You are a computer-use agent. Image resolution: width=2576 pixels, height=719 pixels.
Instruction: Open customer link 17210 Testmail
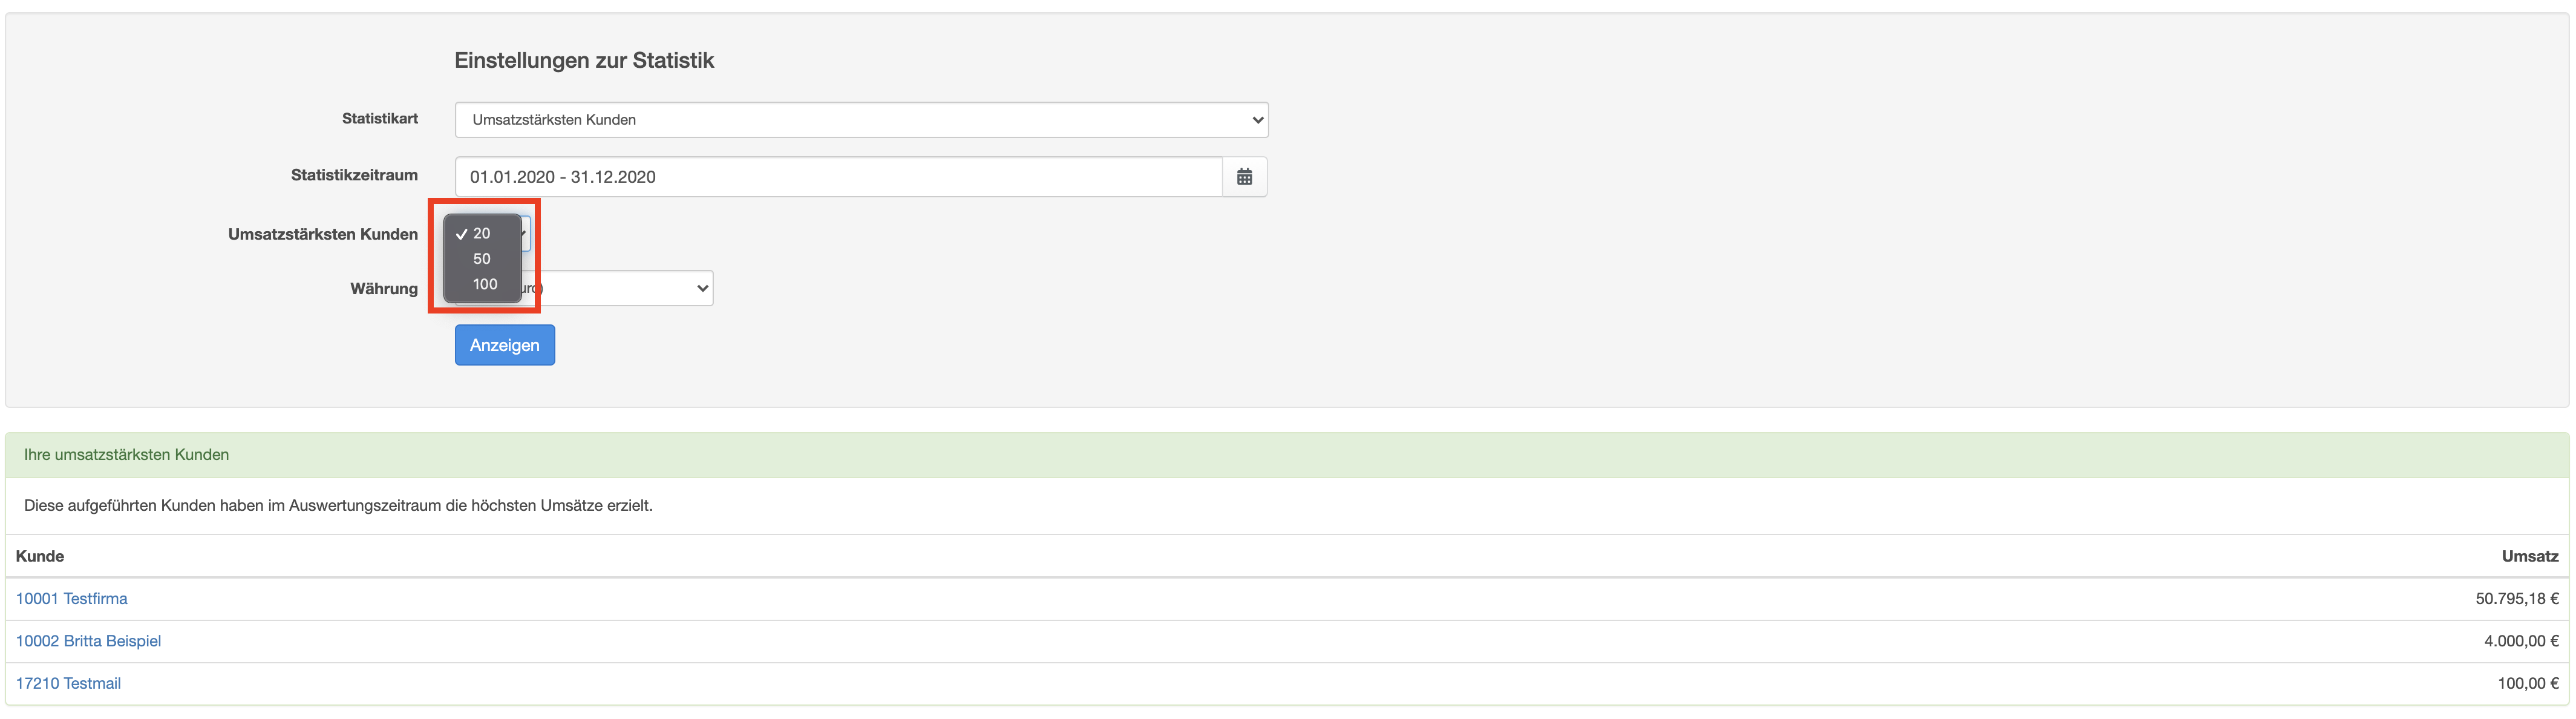(68, 683)
